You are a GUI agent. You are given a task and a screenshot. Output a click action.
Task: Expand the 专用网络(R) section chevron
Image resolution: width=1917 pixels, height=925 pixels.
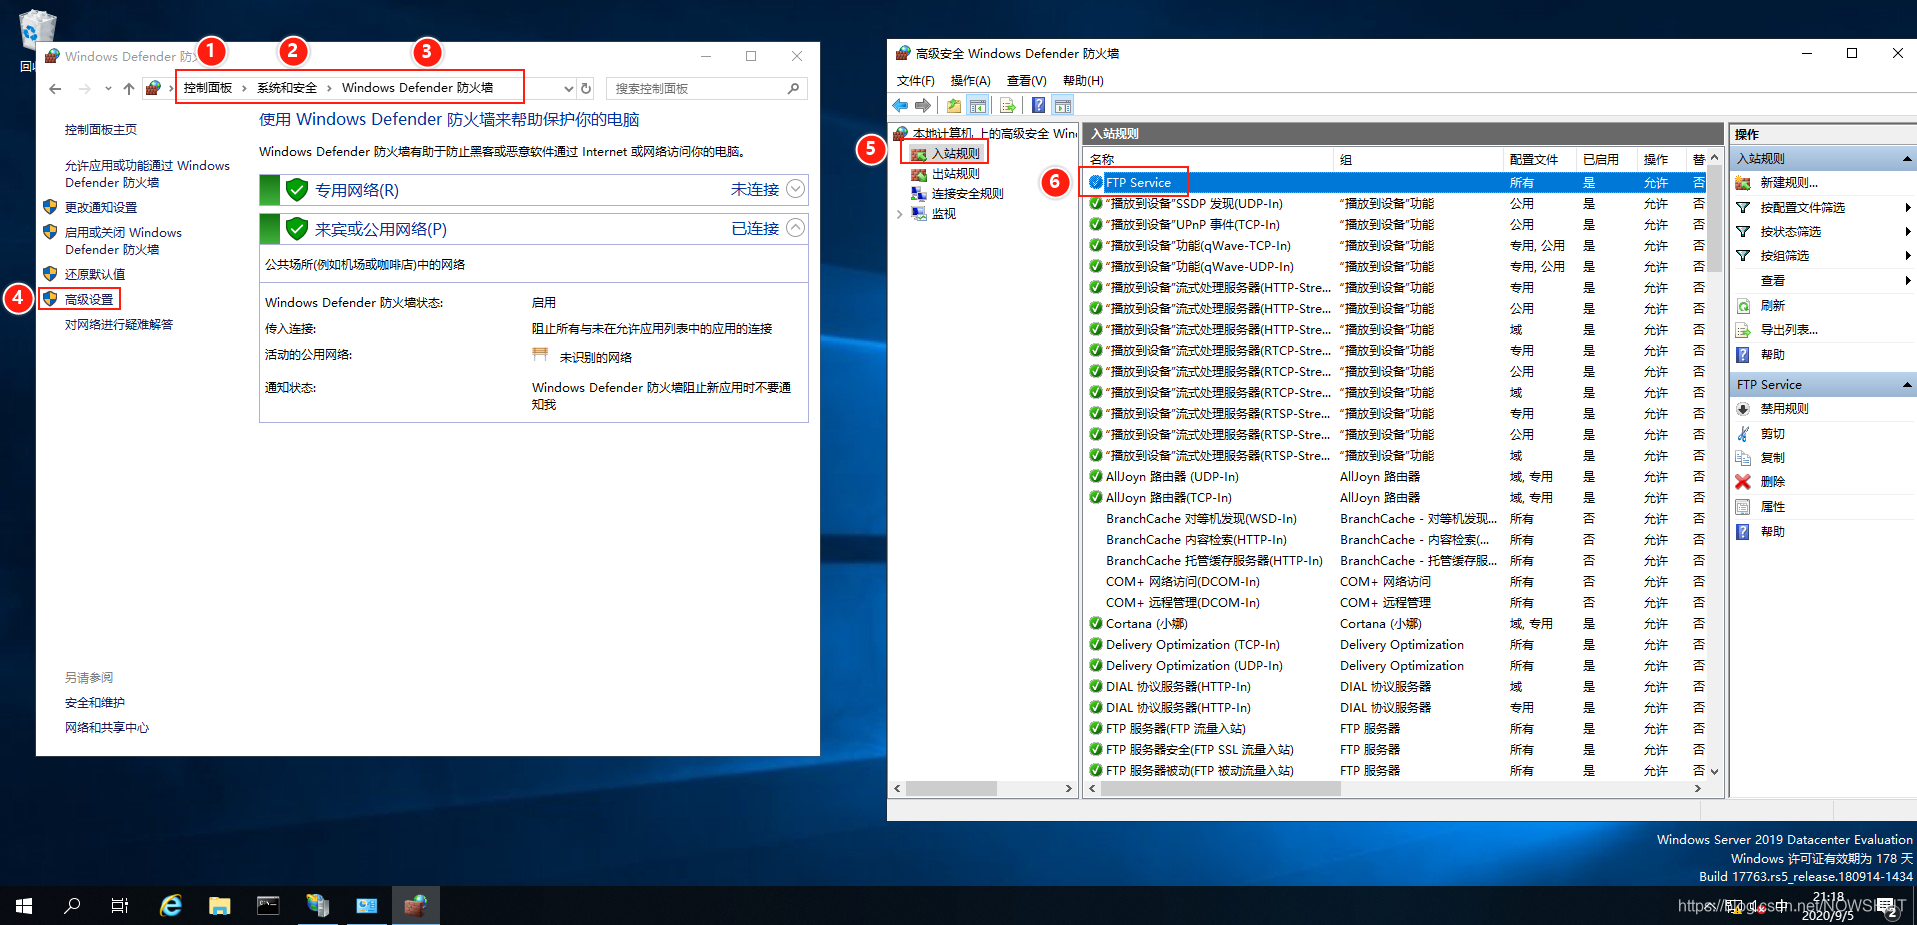pos(795,188)
